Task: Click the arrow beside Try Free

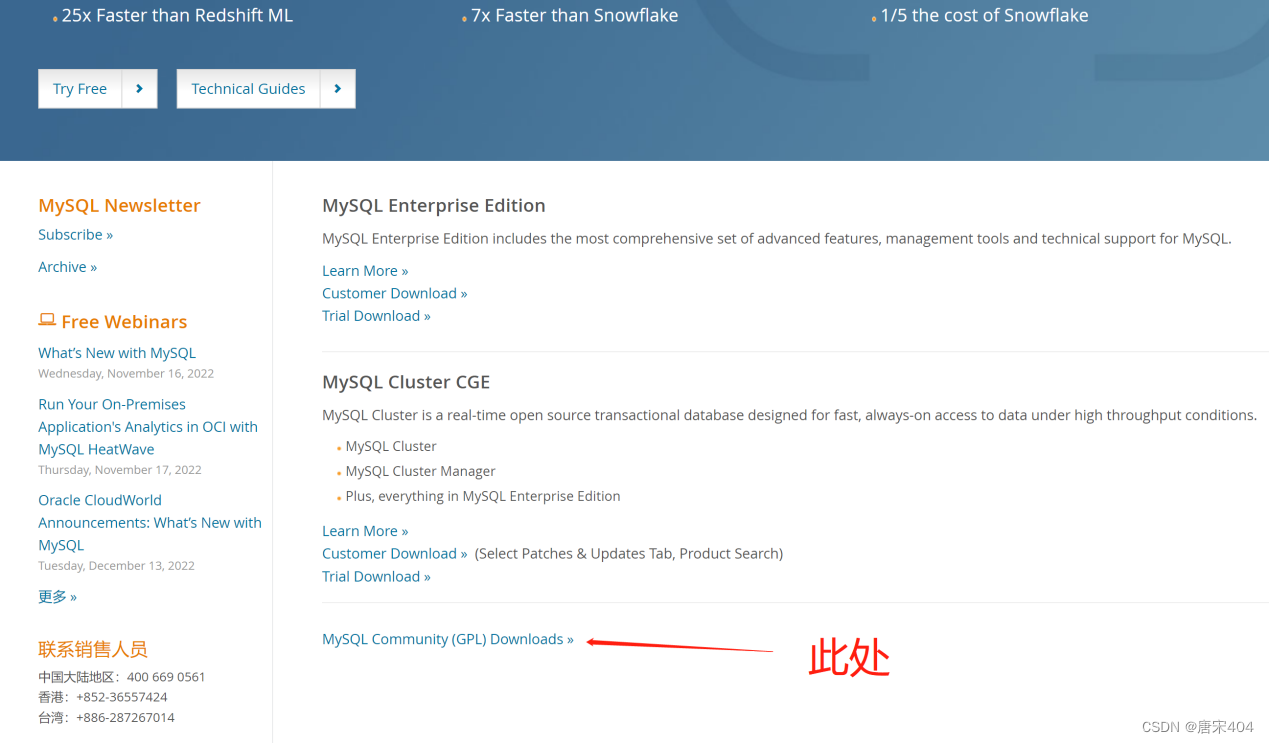Action: [140, 89]
